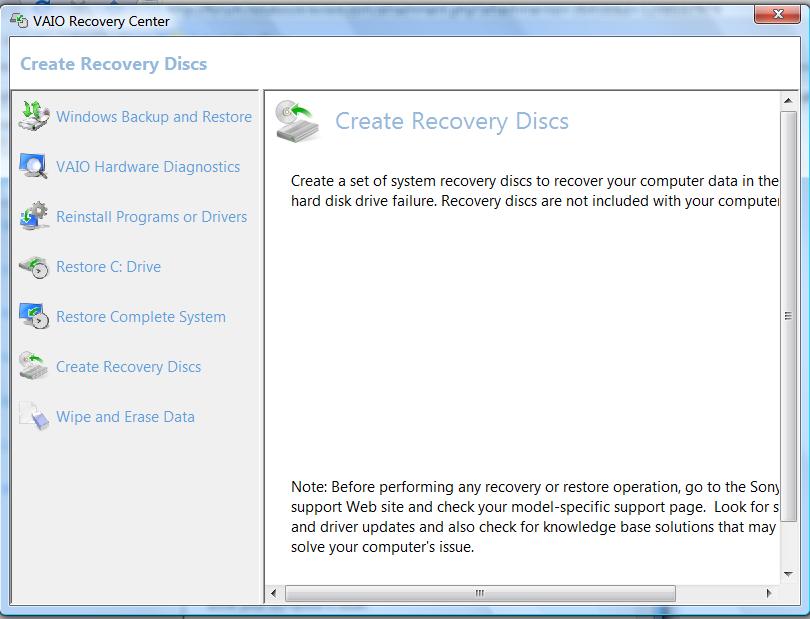This screenshot has width=810, height=619.
Task: Select Create Recovery Discs in sidebar
Action: click(128, 367)
